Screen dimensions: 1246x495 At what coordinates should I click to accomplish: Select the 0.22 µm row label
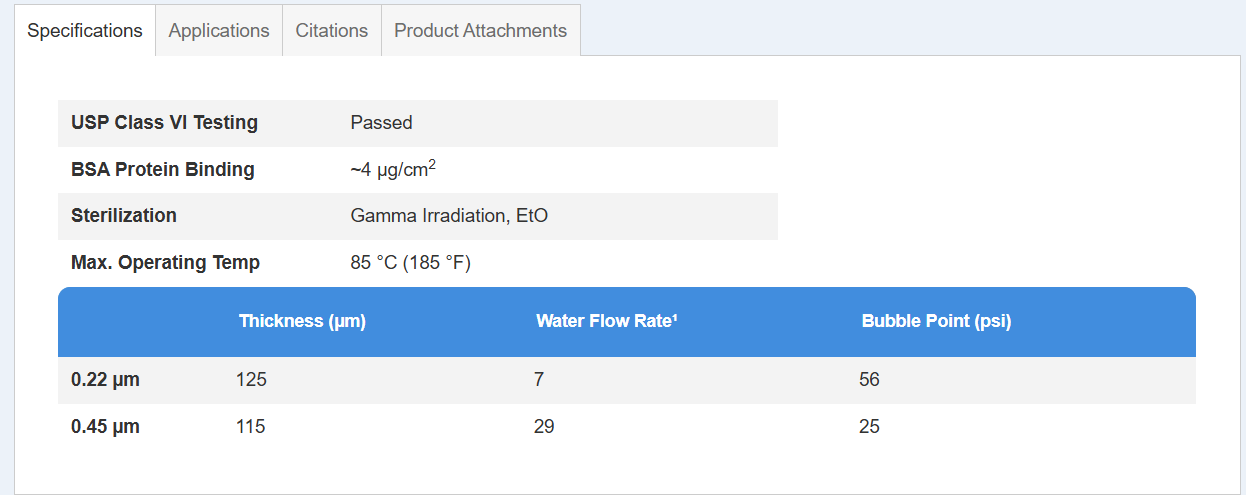[x=105, y=380]
